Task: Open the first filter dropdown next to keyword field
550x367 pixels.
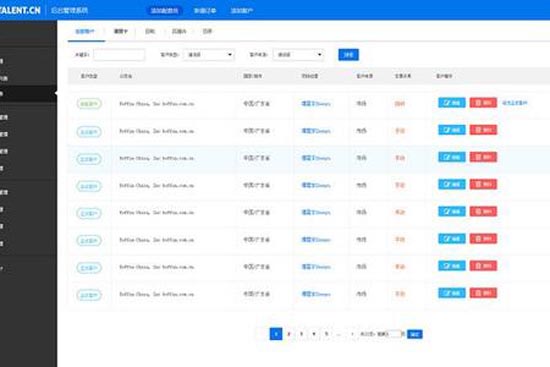Action: [209, 55]
